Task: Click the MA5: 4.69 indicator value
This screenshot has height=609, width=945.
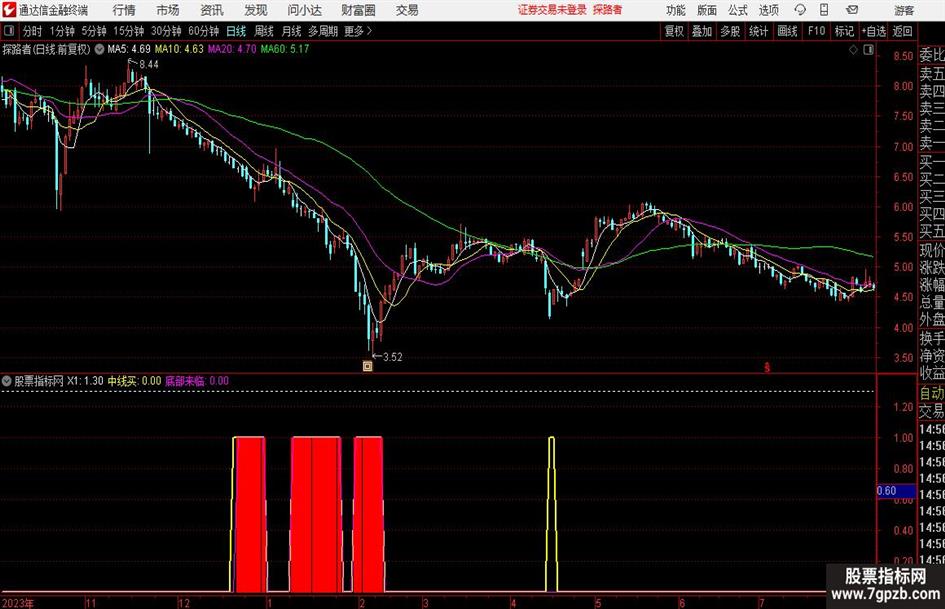Action: [x=129, y=49]
